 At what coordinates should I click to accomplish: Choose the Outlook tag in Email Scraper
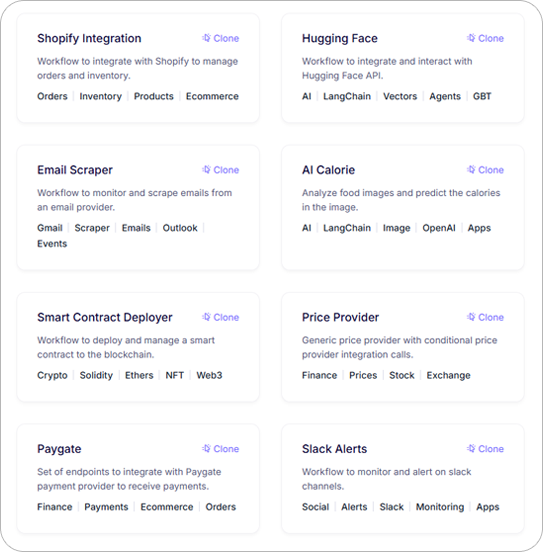(x=180, y=228)
